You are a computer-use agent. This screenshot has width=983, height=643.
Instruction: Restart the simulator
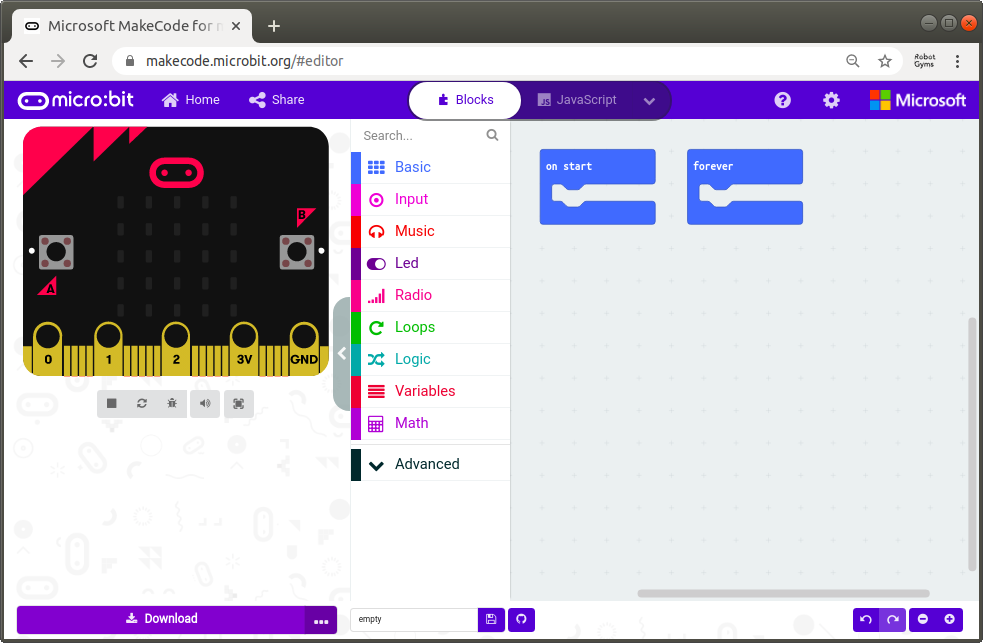pos(142,404)
